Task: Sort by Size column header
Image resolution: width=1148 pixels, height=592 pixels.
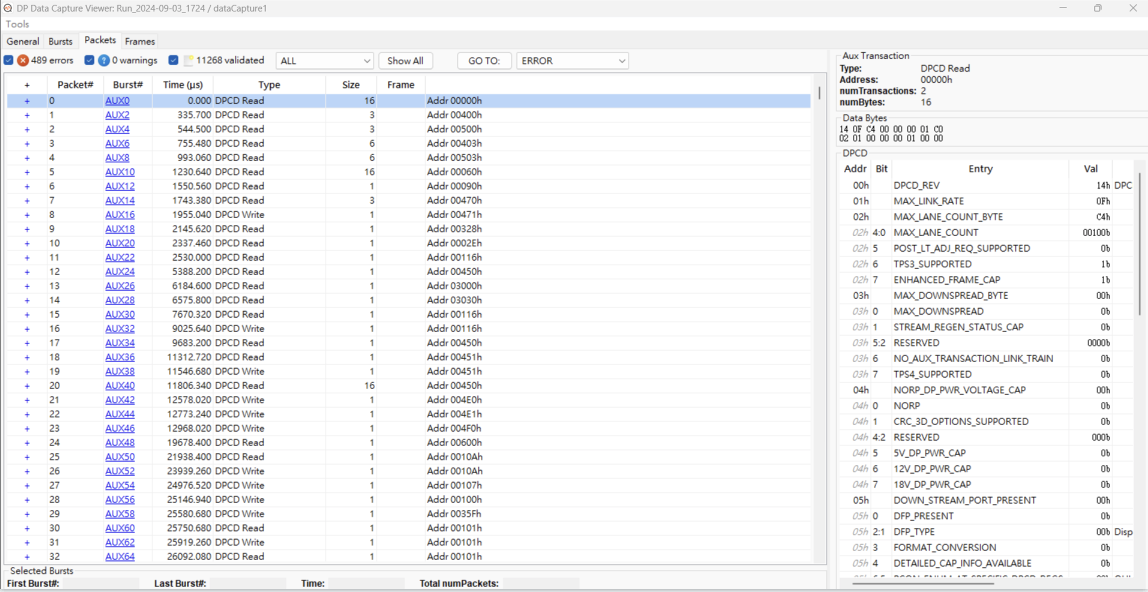Action: click(x=351, y=85)
